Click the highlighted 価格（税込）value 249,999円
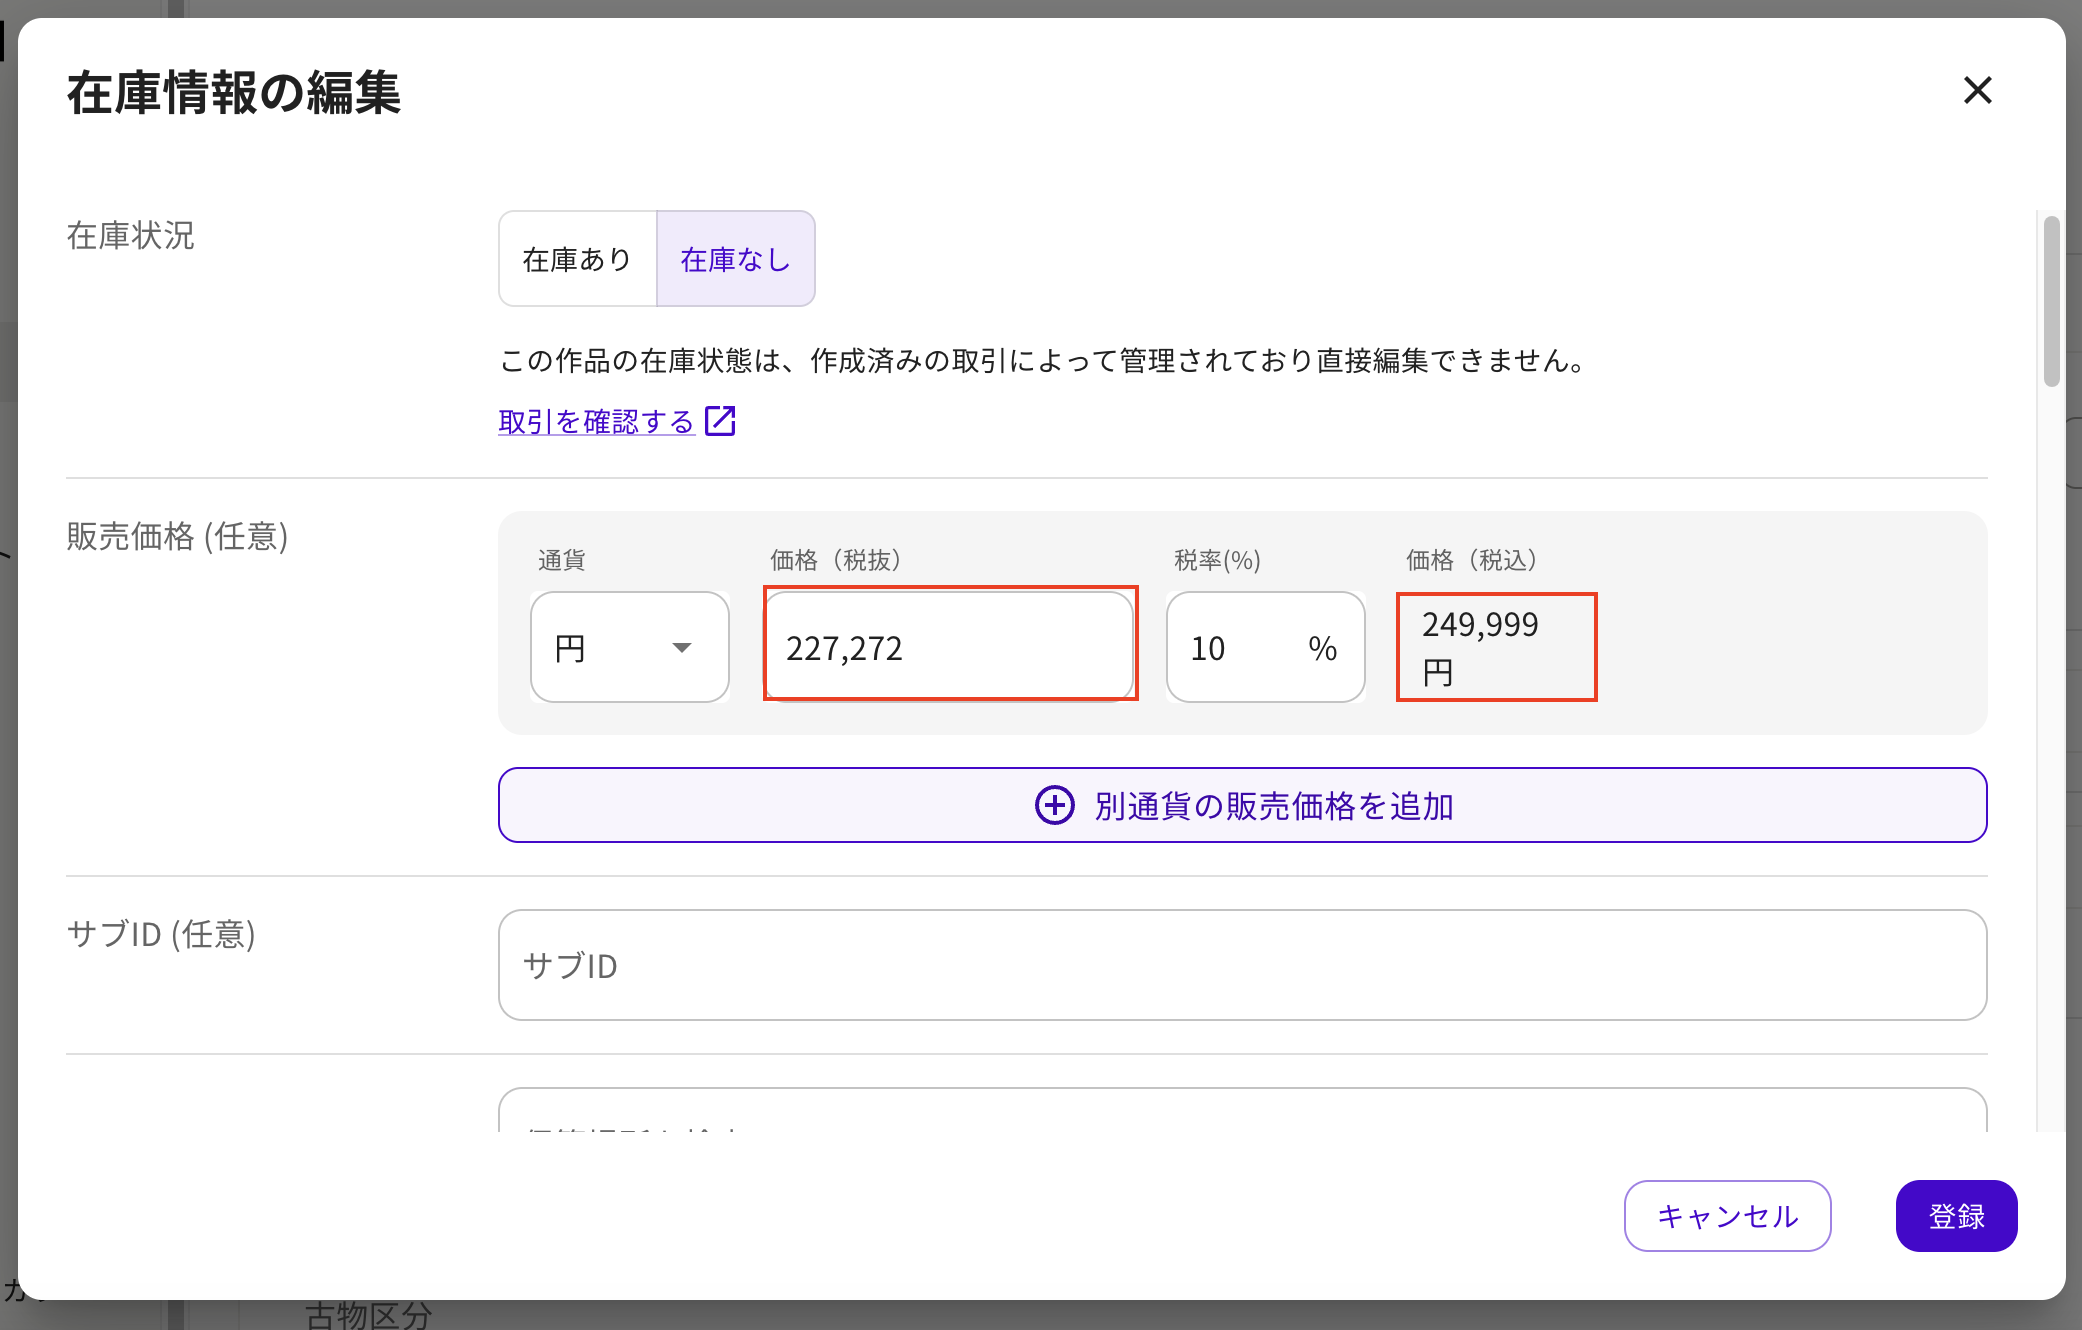Image resolution: width=2082 pixels, height=1330 pixels. click(x=1496, y=647)
